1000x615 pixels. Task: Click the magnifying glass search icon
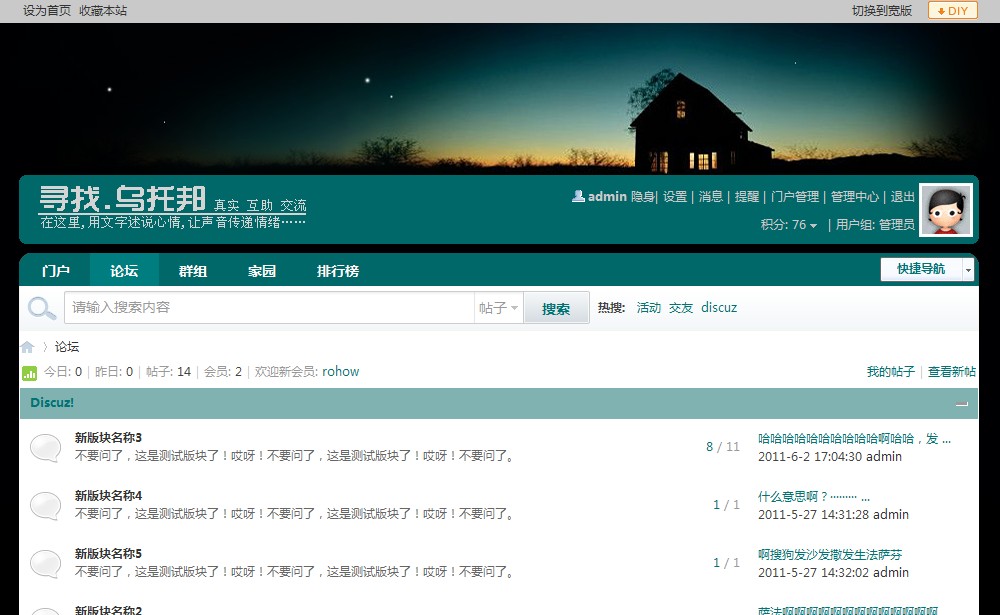point(41,308)
